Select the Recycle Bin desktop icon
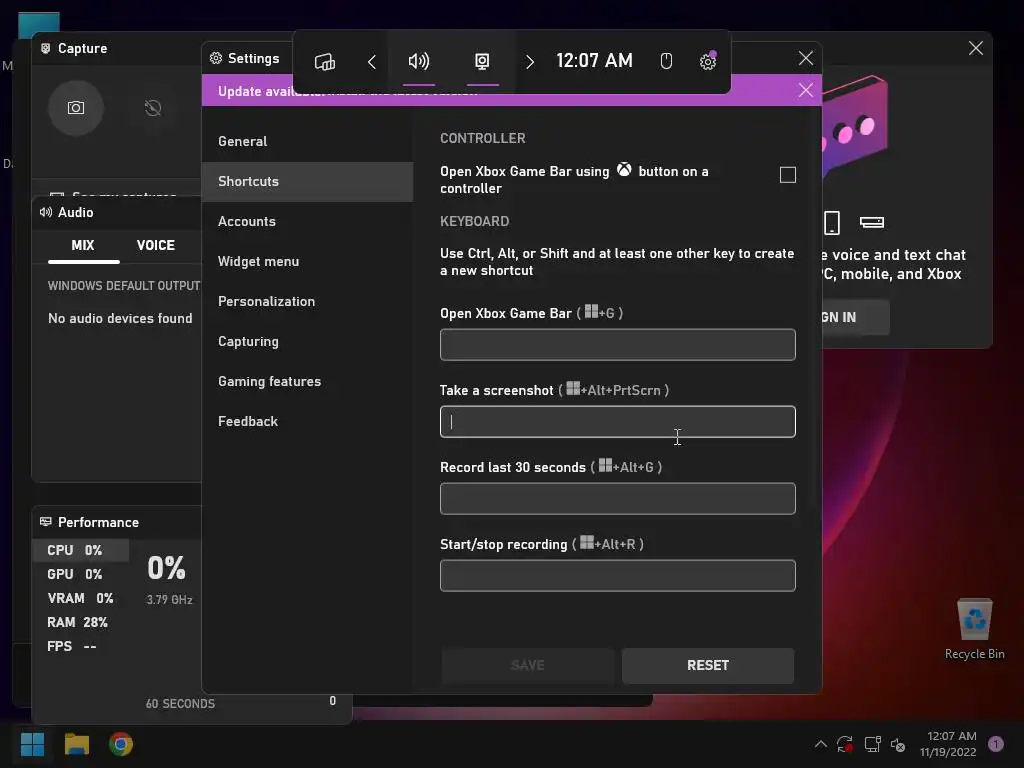1024x768 pixels. 974,629
